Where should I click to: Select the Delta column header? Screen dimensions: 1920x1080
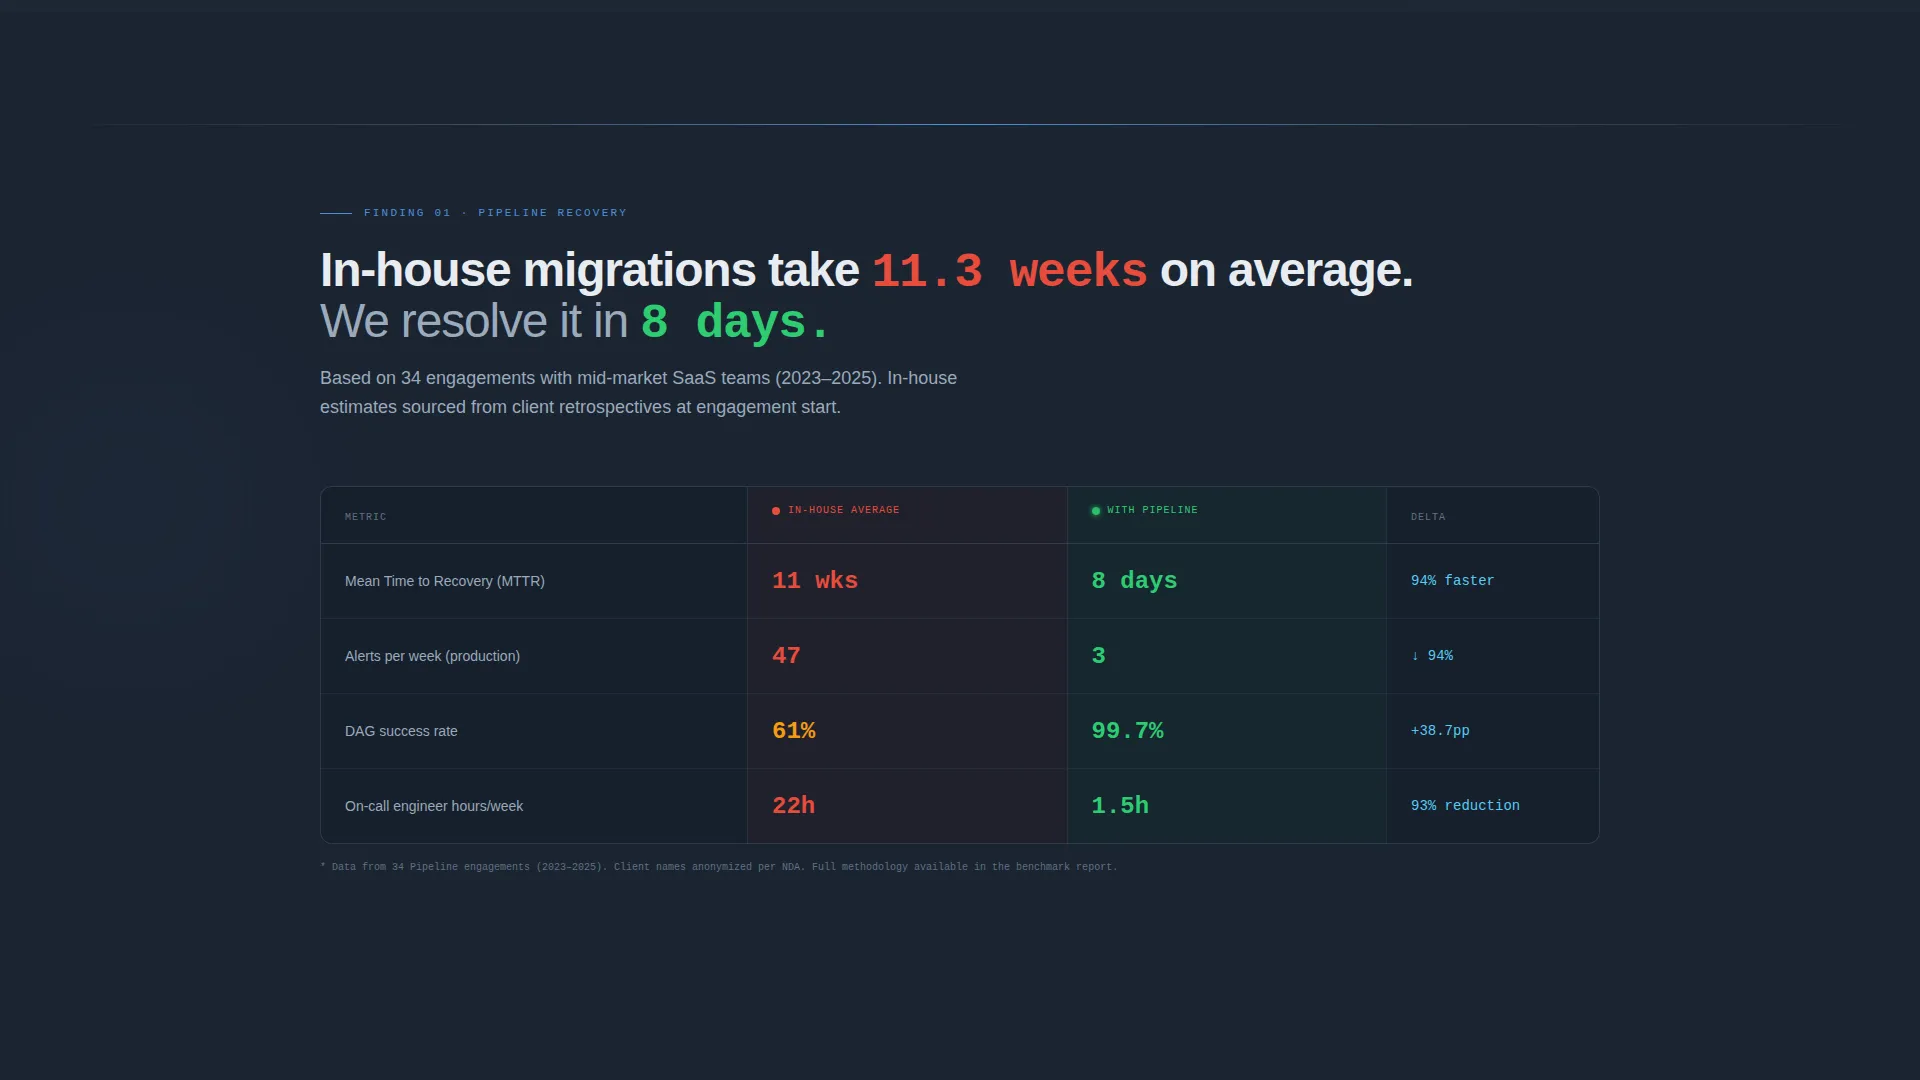pos(1428,517)
